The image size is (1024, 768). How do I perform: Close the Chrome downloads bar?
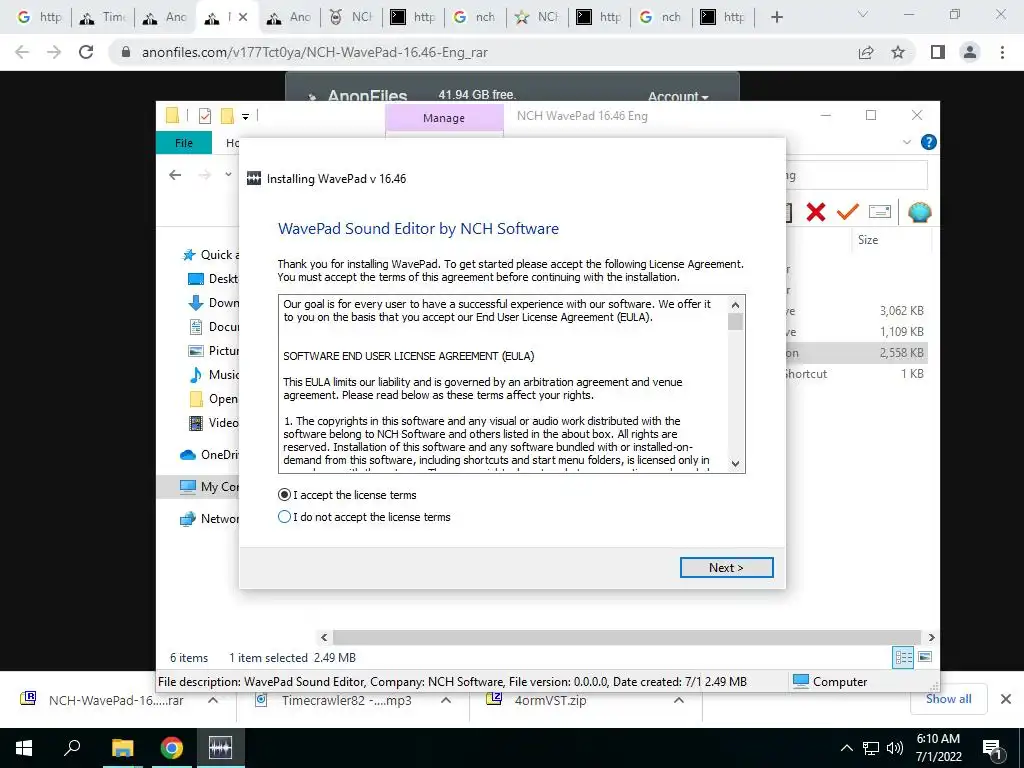coord(1006,699)
